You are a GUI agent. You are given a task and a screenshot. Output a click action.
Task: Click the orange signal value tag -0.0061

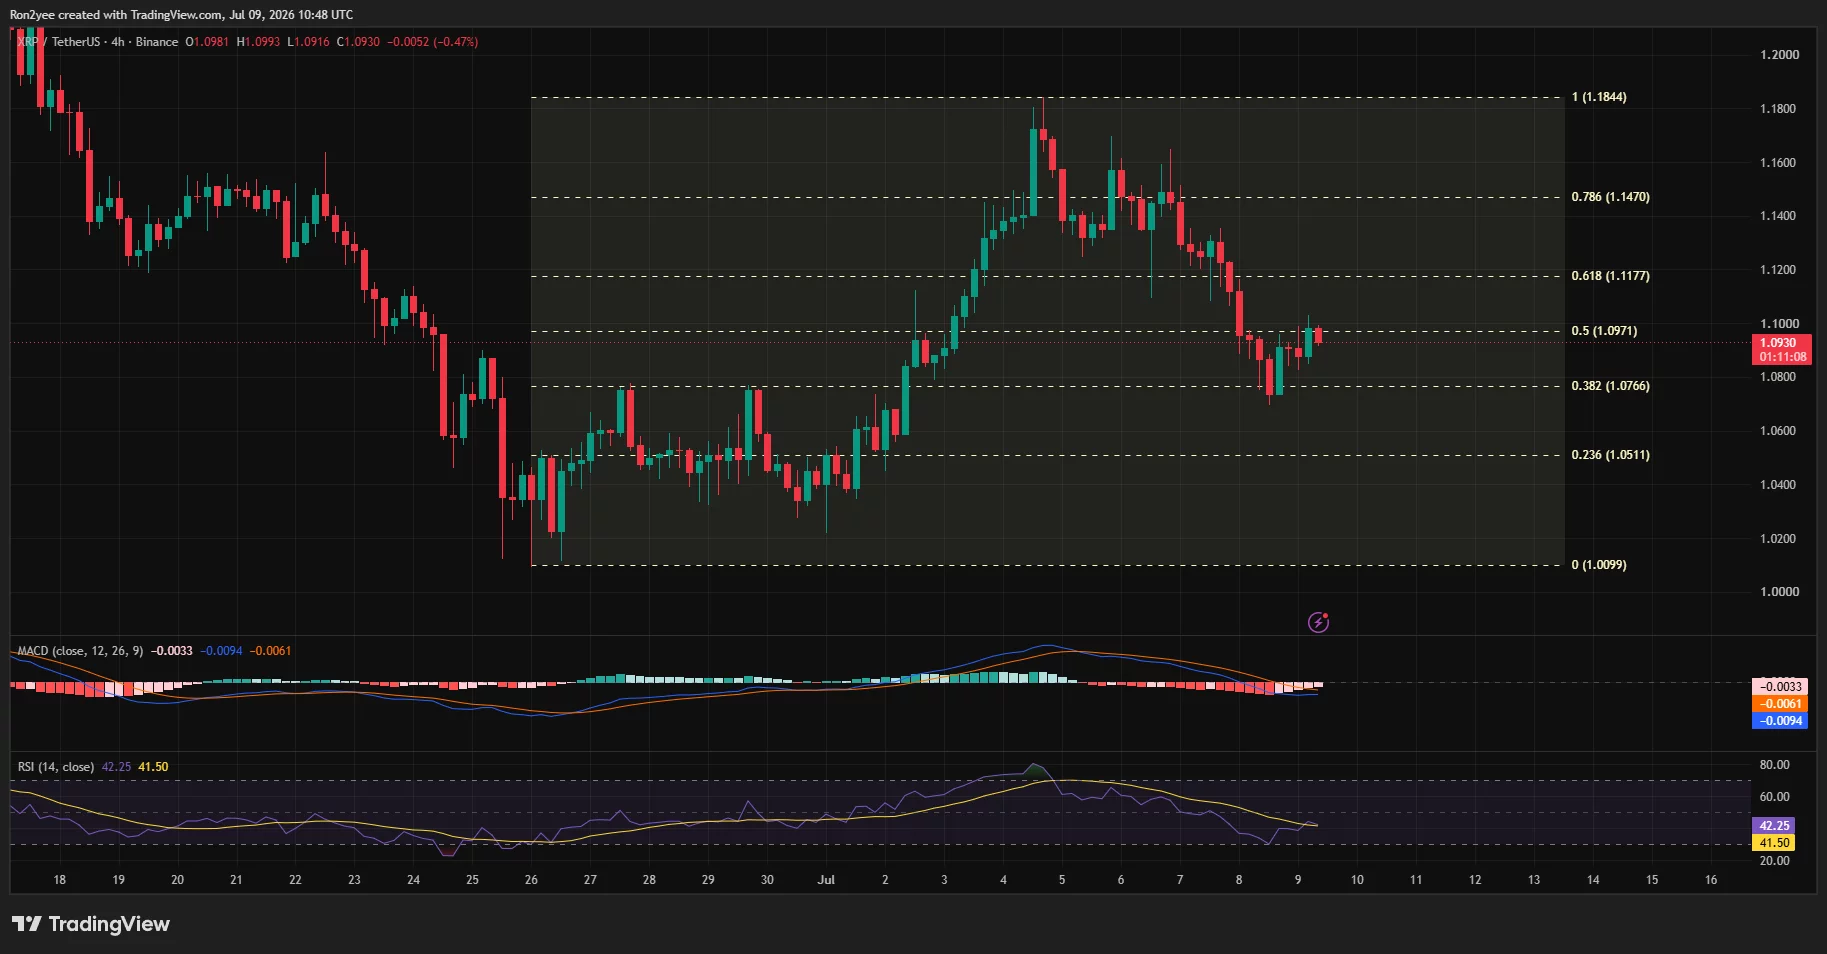1781,704
